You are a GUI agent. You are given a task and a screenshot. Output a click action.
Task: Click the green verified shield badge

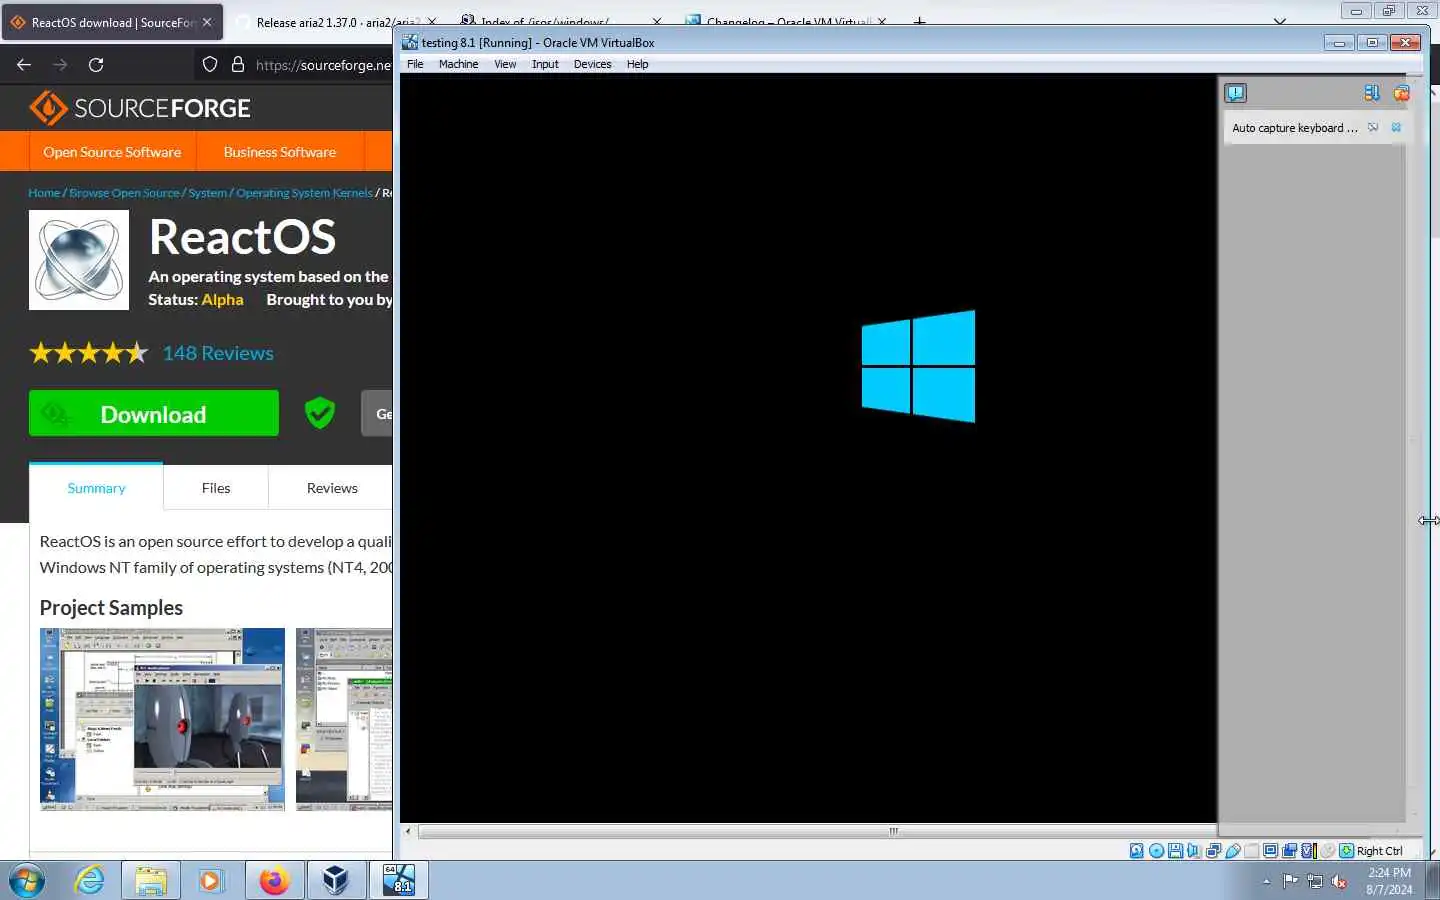point(320,412)
